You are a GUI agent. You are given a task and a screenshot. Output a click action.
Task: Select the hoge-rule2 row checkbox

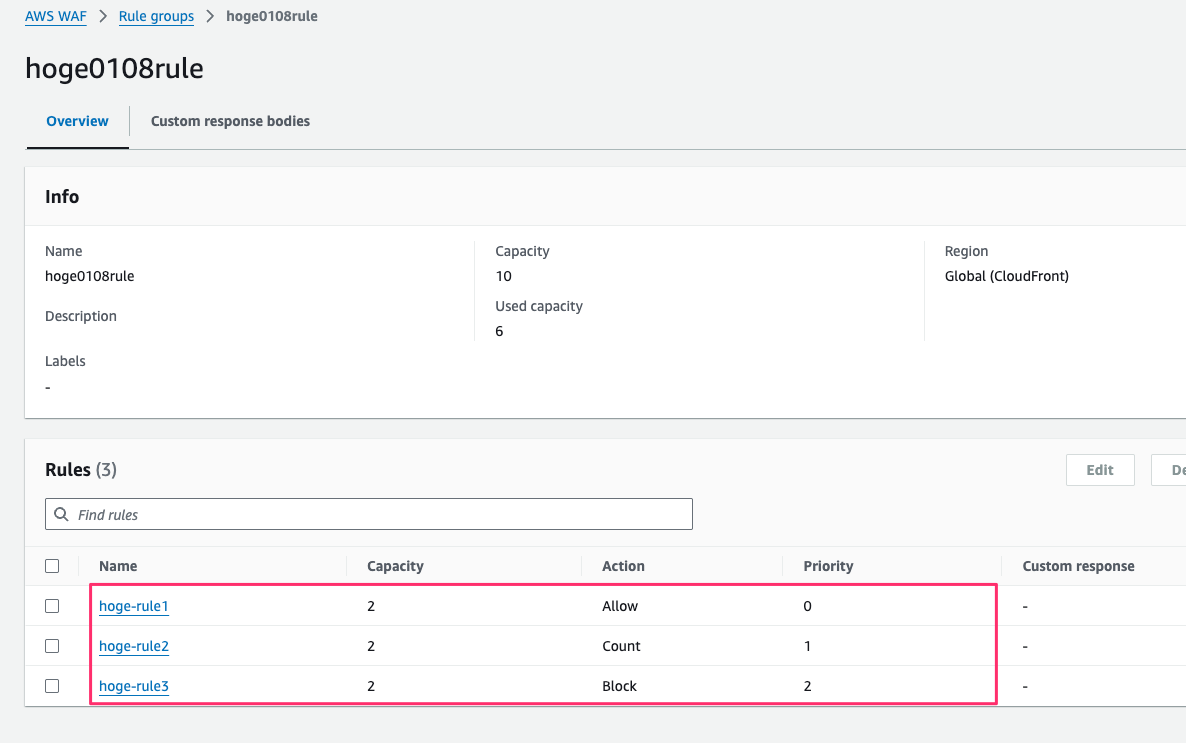[x=52, y=646]
